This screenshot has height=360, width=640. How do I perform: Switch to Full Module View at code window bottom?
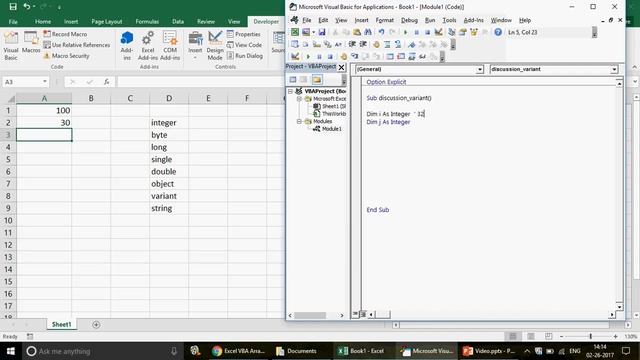click(363, 314)
